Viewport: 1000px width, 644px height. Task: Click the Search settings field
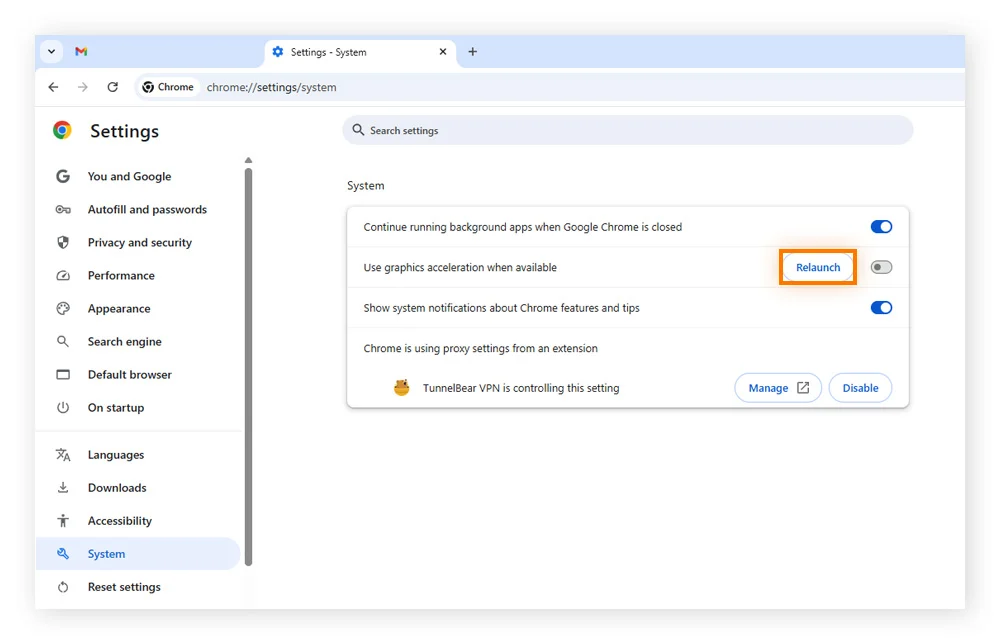coord(627,131)
